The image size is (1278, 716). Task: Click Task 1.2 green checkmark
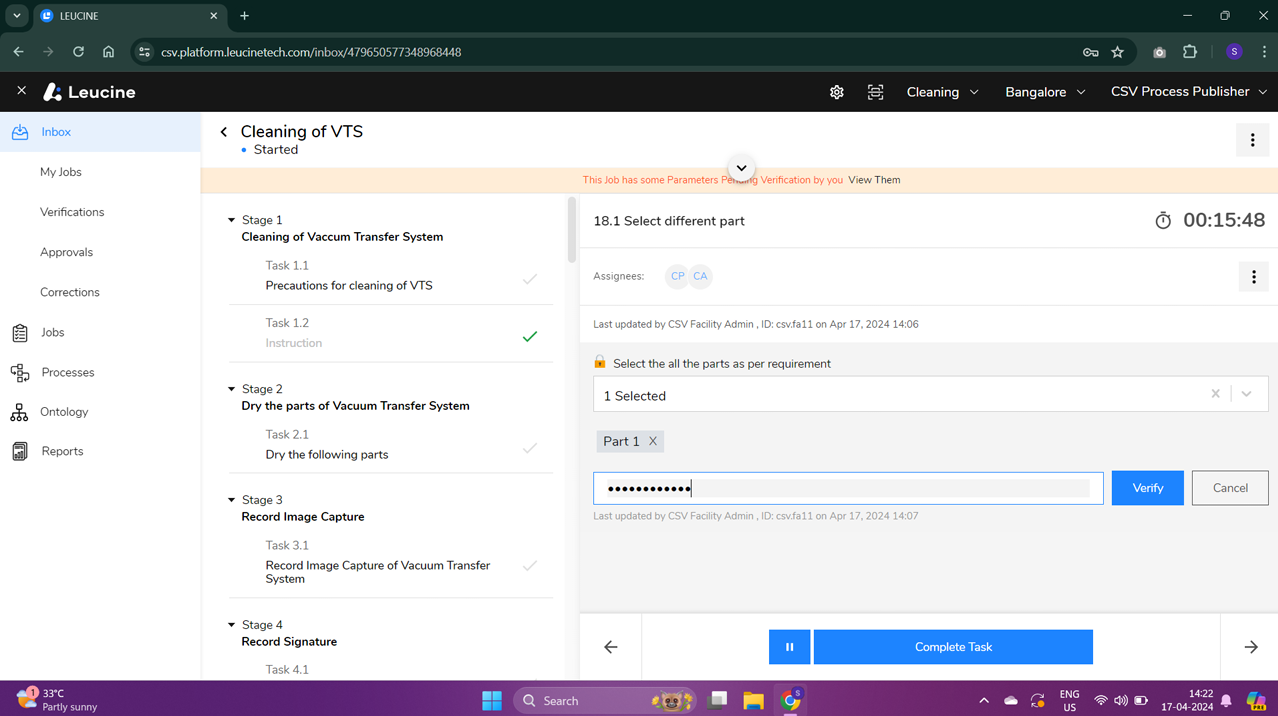[530, 337]
